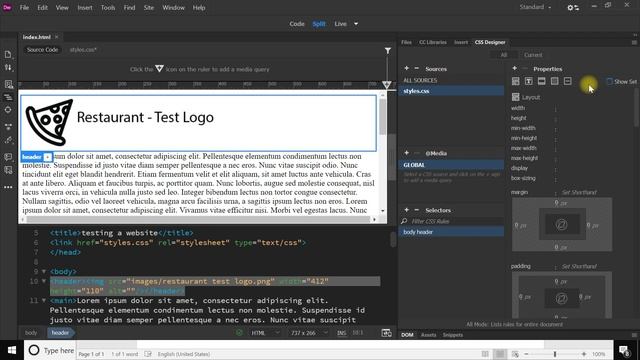This screenshot has height=360, width=640.
Task: Add media query with @Media plus icon
Action: point(407,153)
